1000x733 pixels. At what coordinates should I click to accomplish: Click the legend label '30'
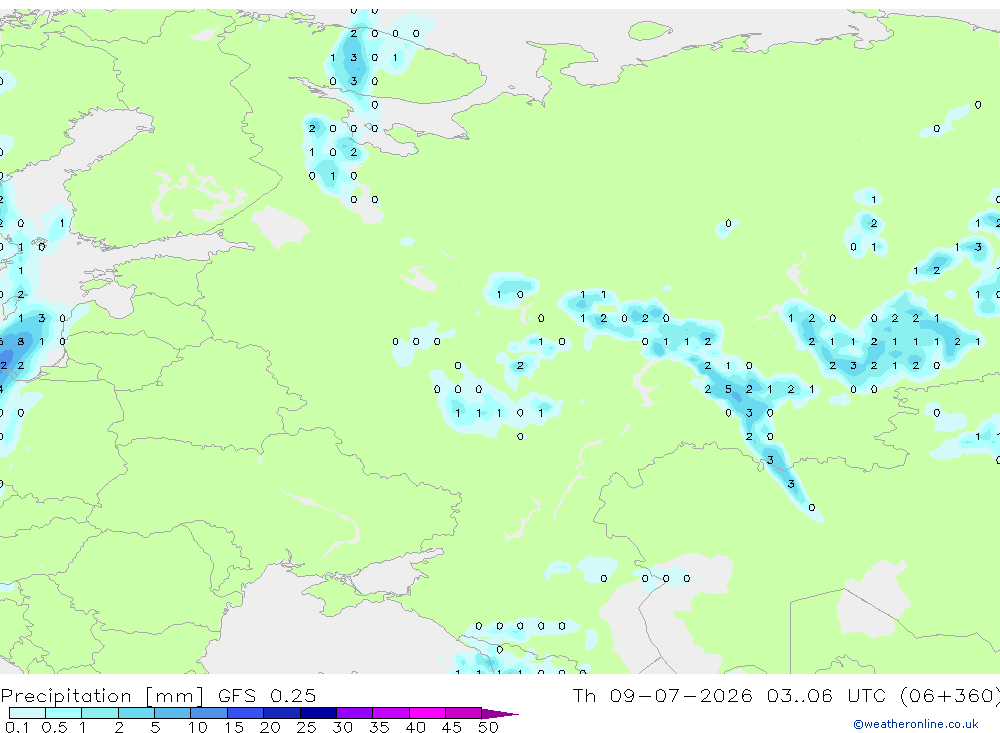pos(342,727)
